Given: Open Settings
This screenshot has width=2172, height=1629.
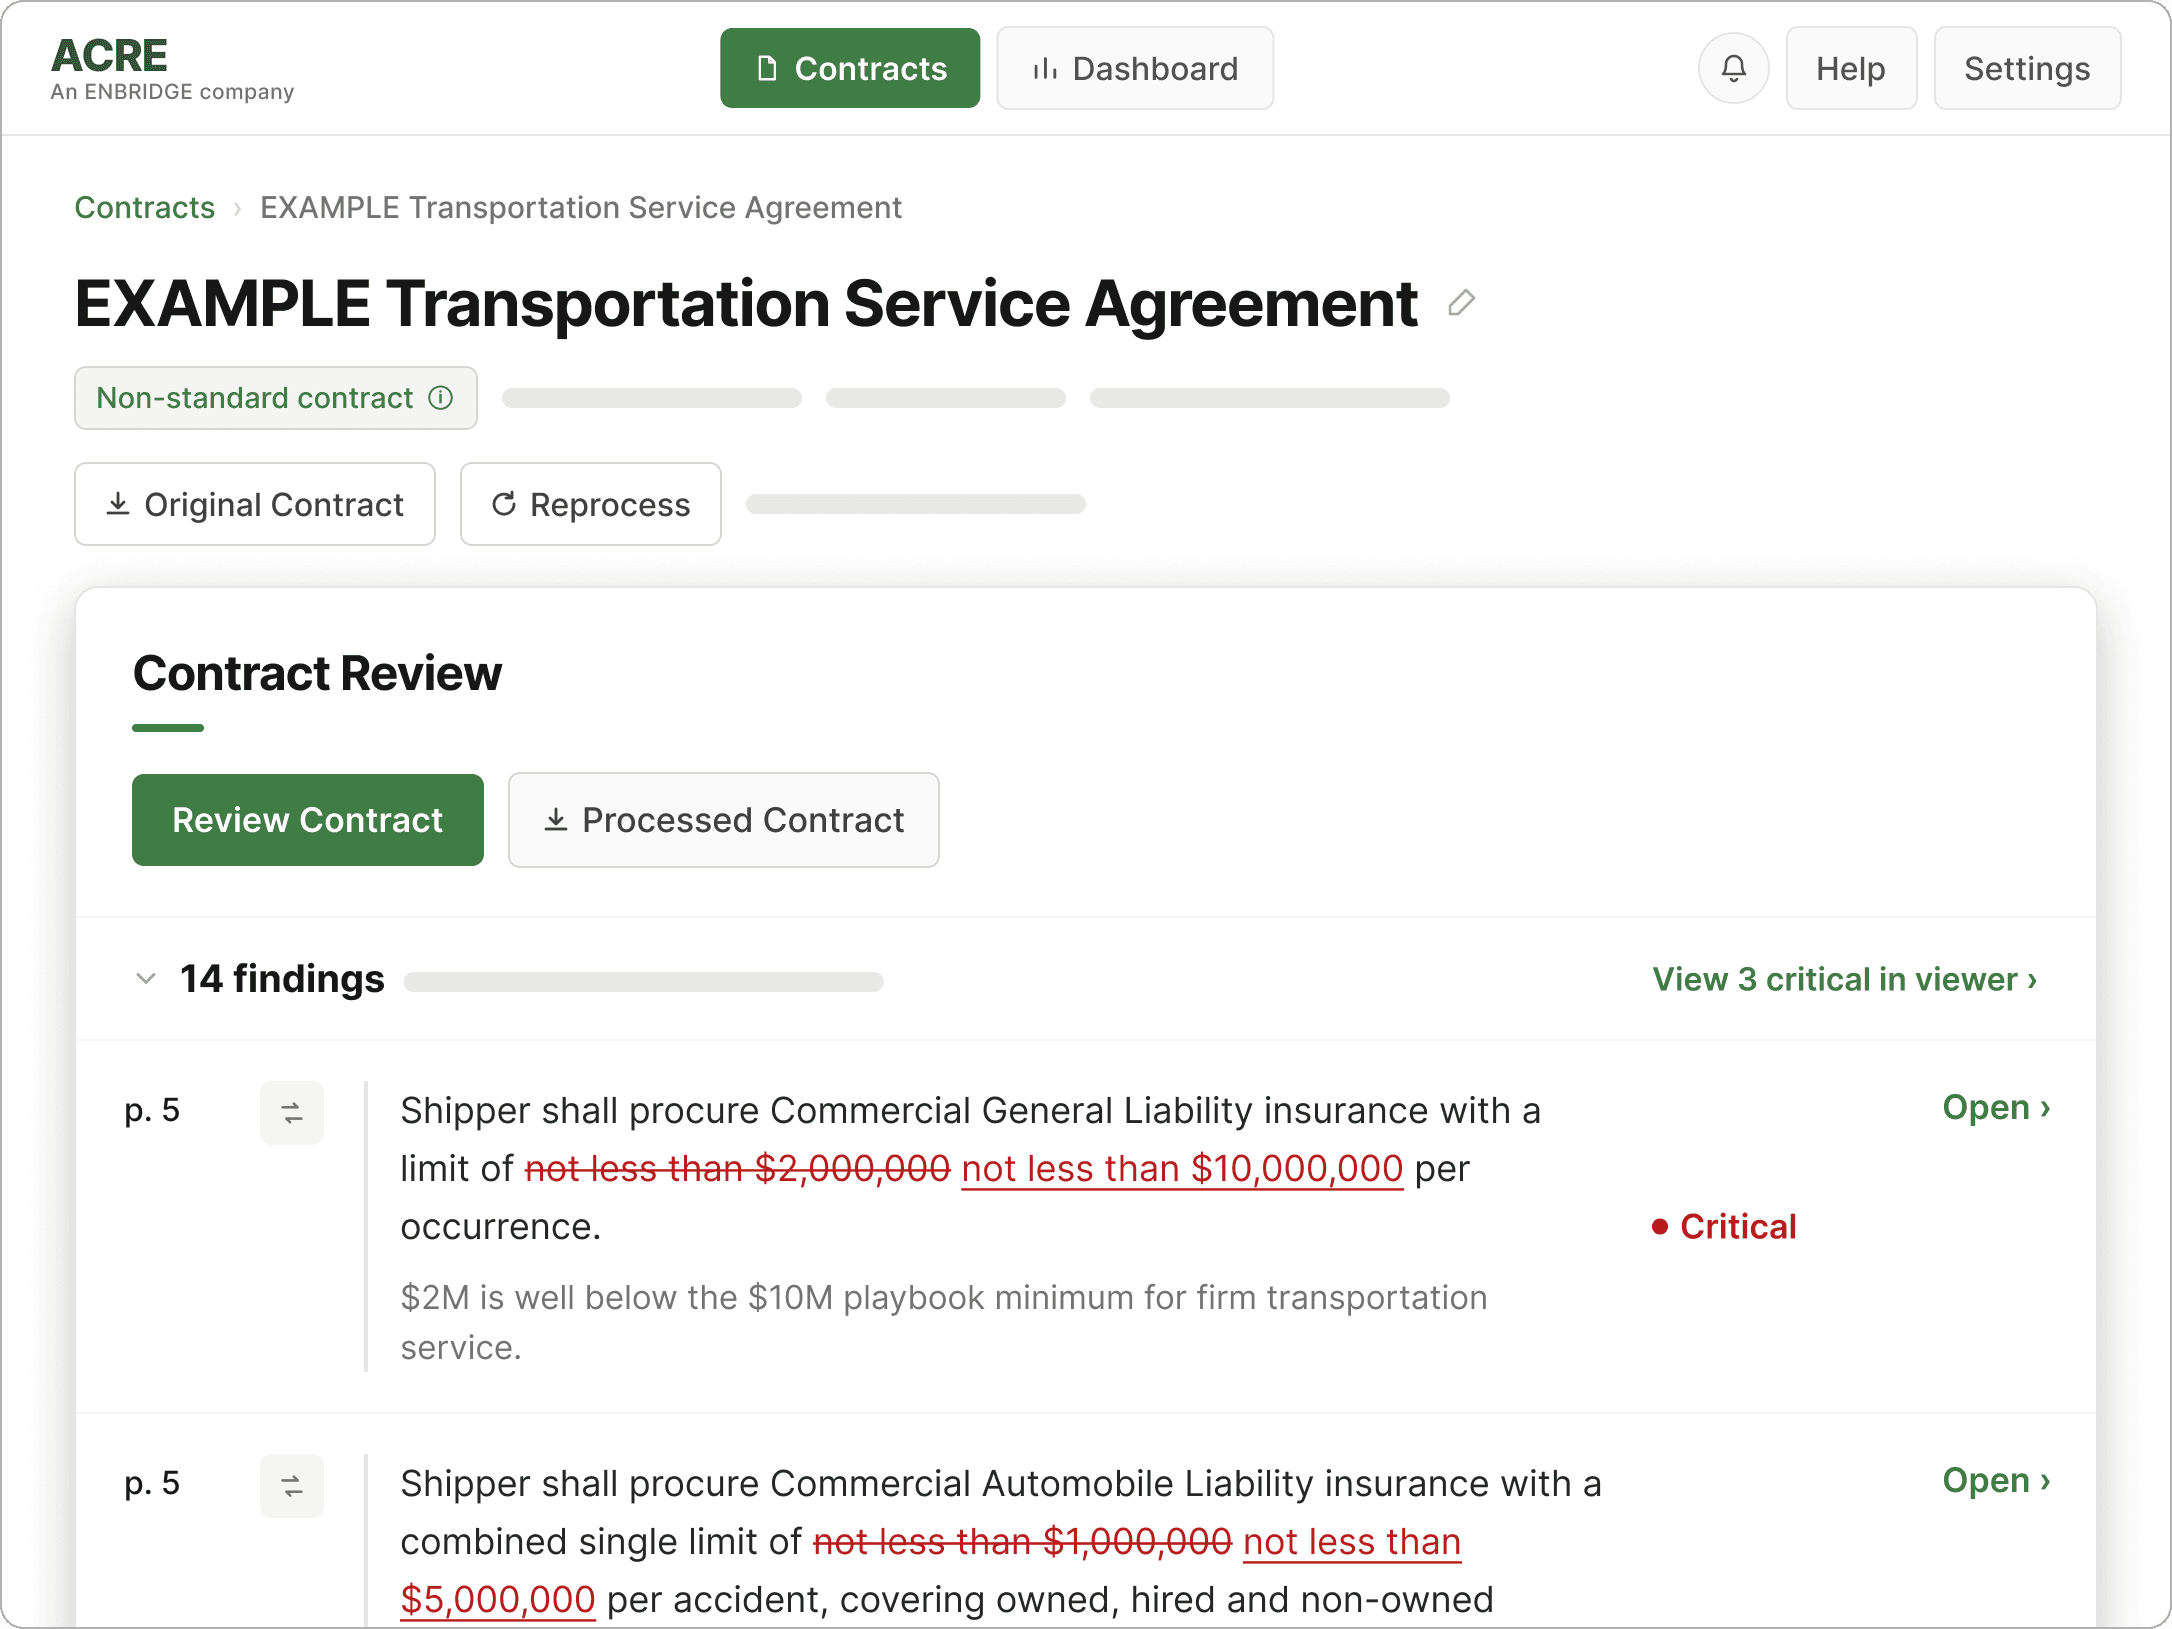Looking at the screenshot, I should pyautogui.click(x=2027, y=68).
